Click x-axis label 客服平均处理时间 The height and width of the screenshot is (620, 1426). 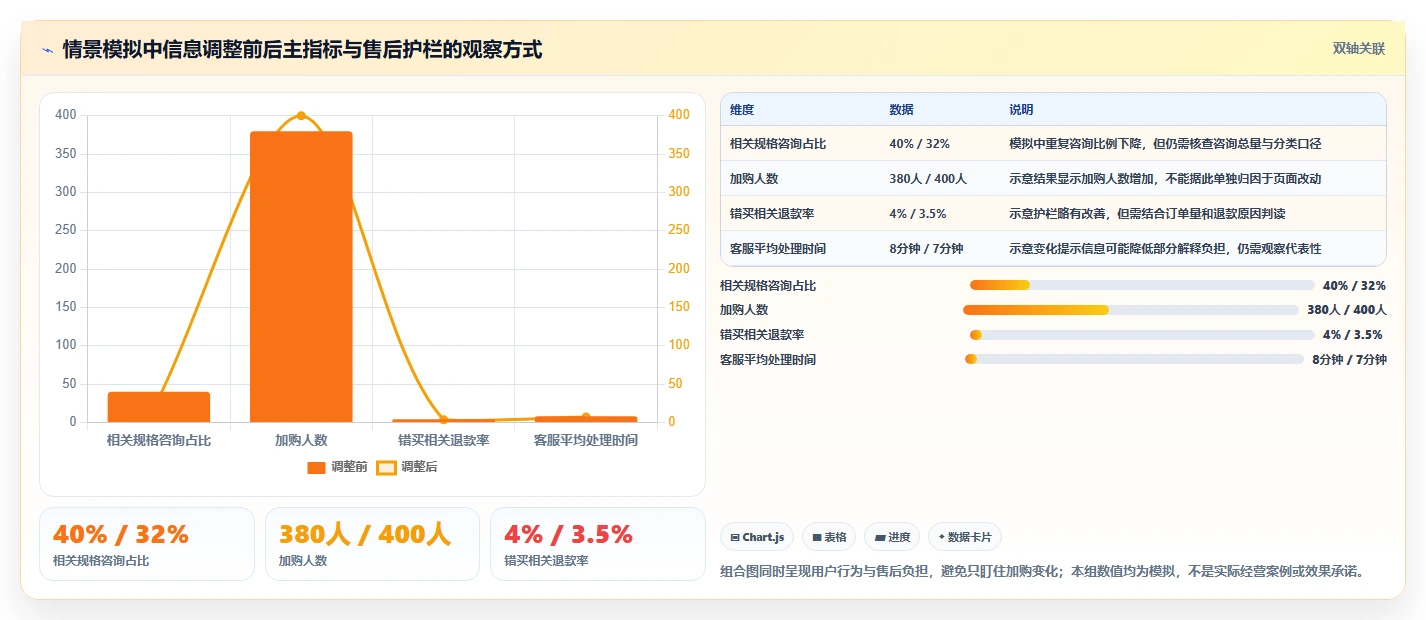pyautogui.click(x=586, y=440)
